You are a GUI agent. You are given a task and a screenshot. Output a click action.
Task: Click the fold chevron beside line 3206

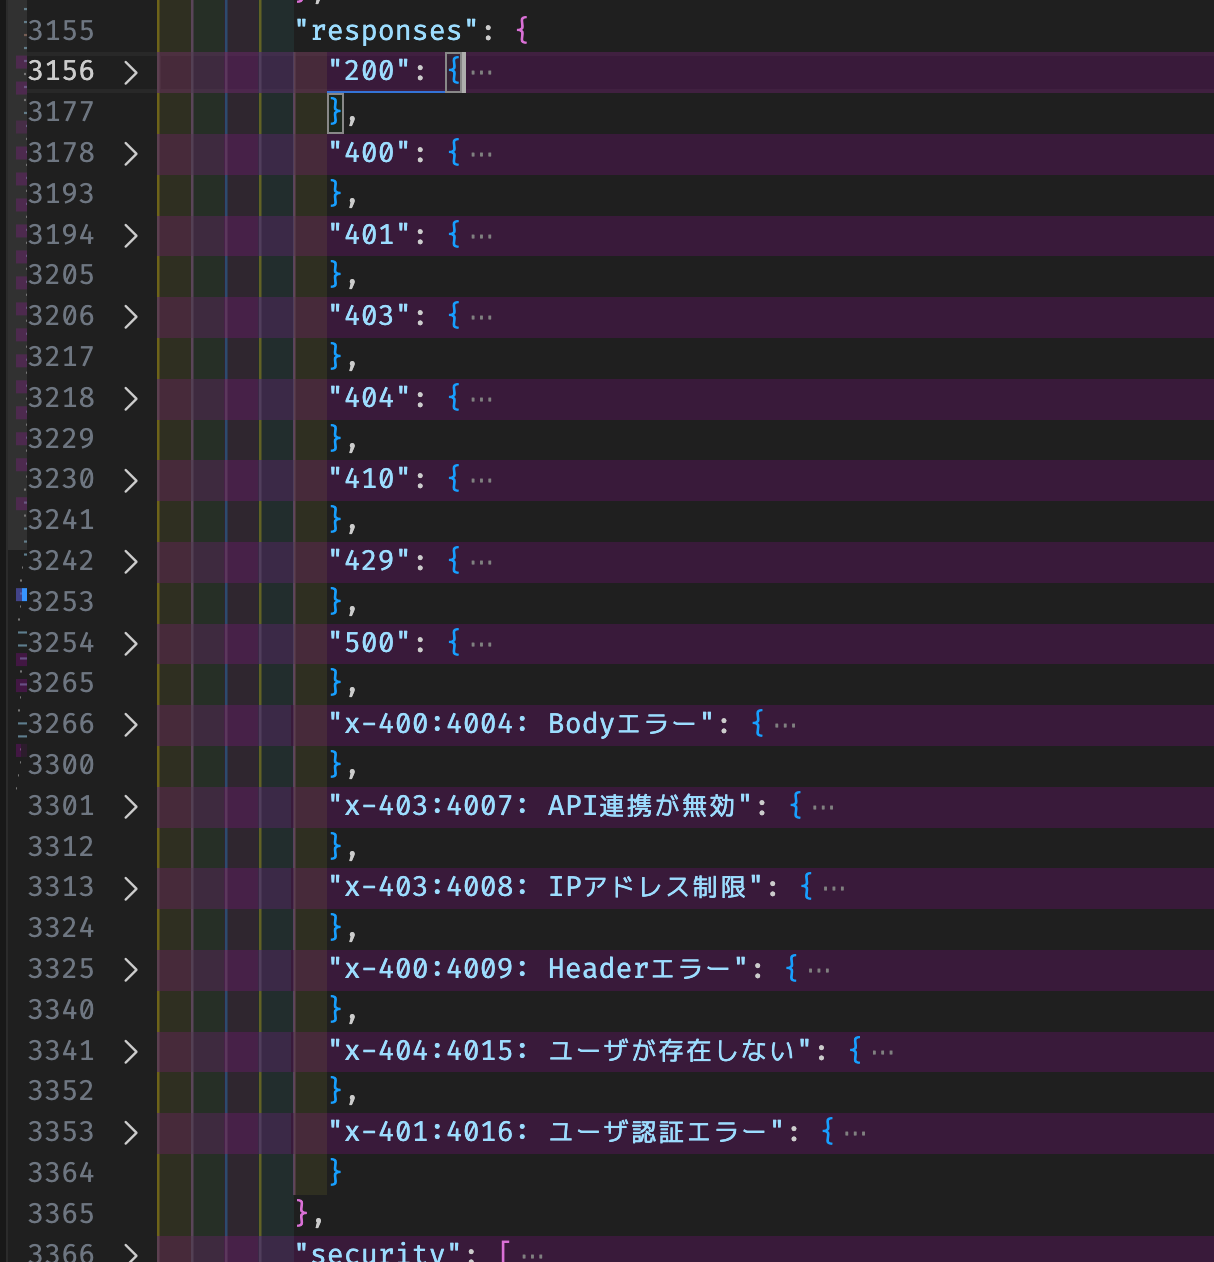pyautogui.click(x=130, y=317)
